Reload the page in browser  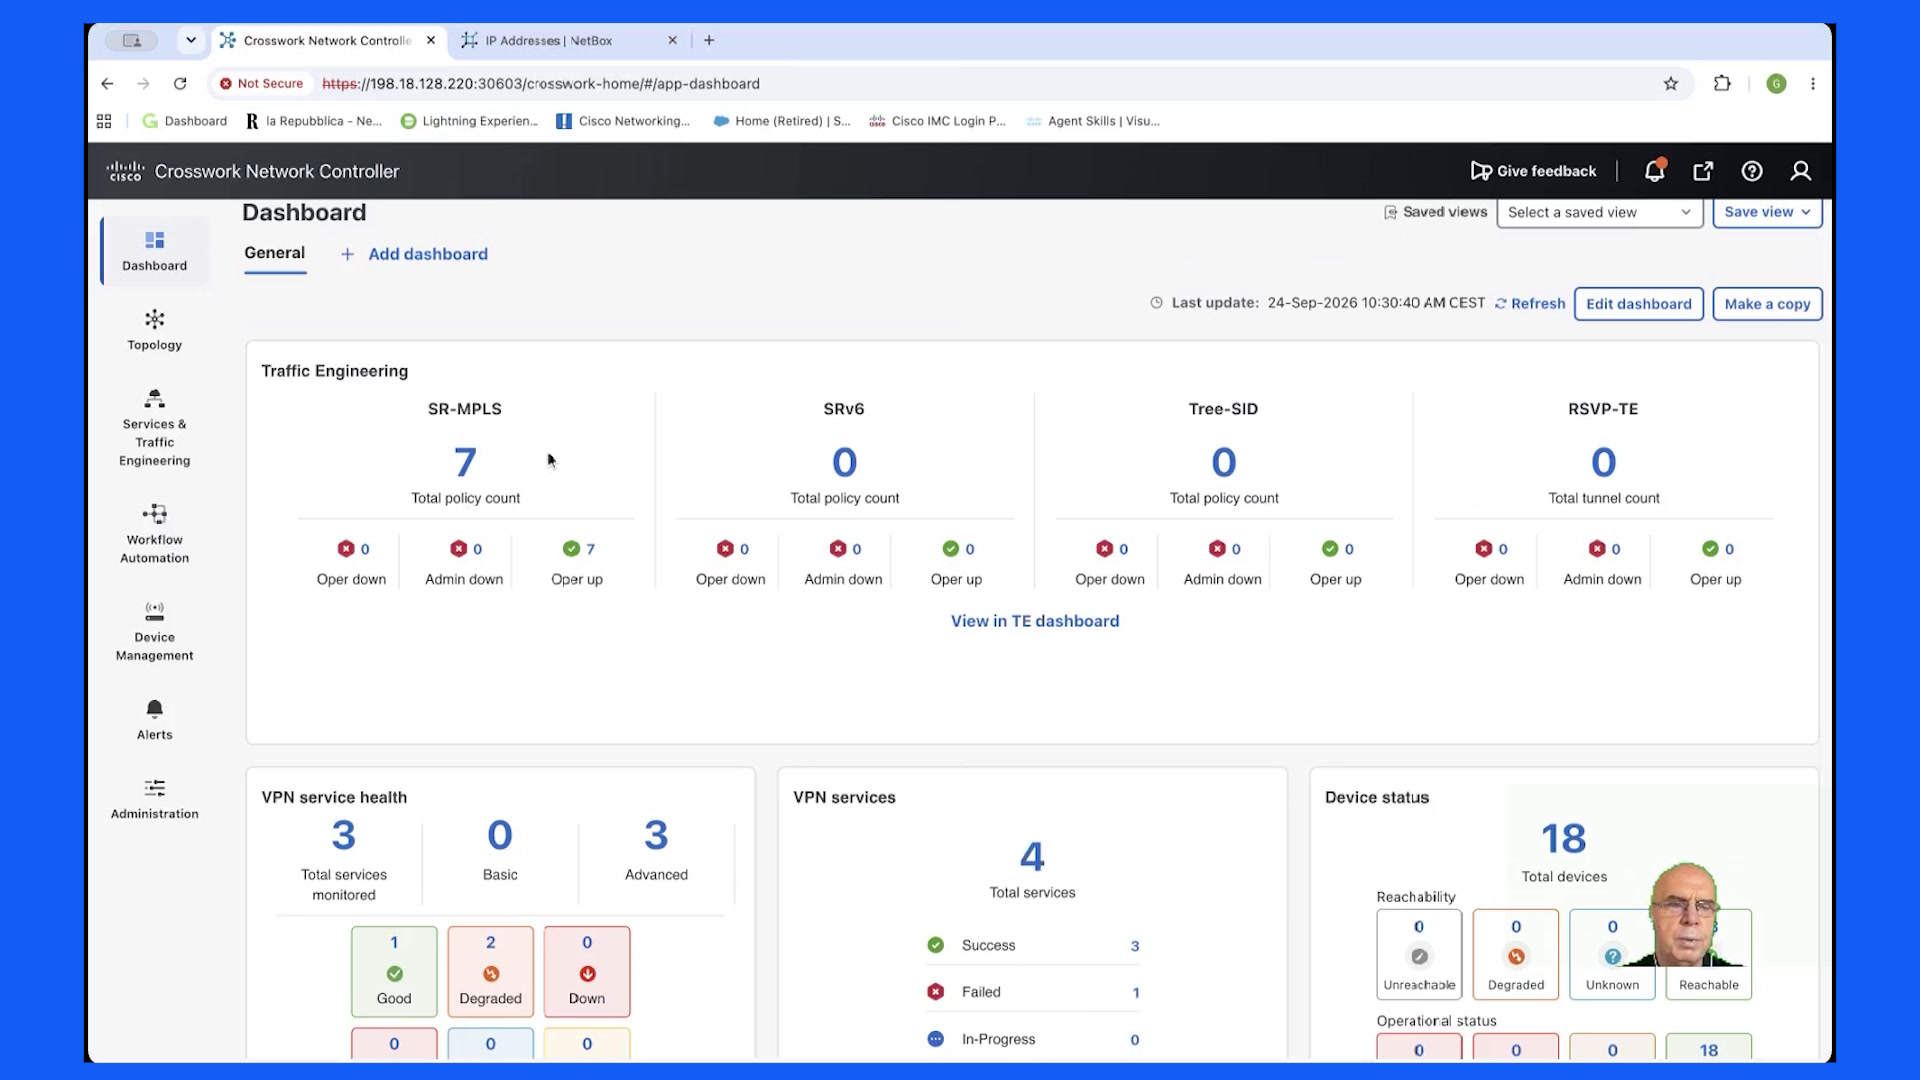click(180, 84)
